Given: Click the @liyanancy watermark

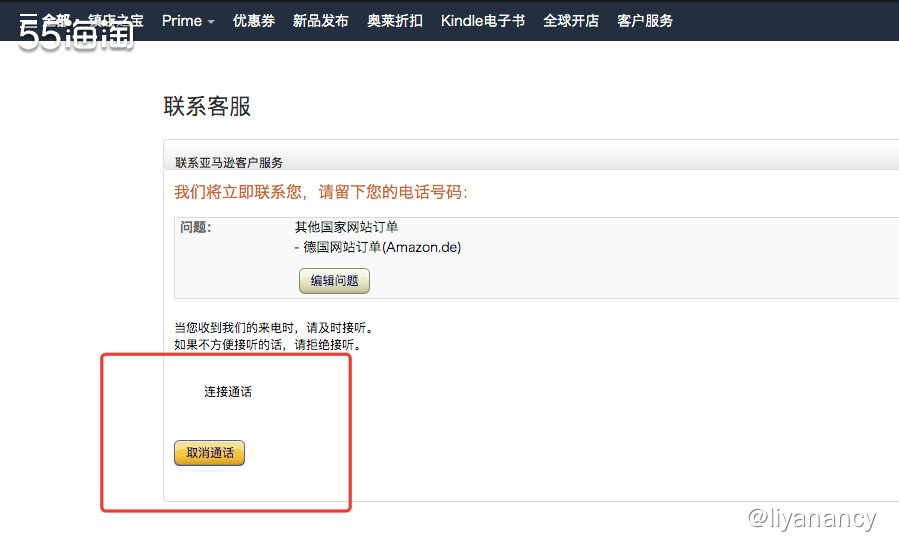Looking at the screenshot, I should pos(811,519).
